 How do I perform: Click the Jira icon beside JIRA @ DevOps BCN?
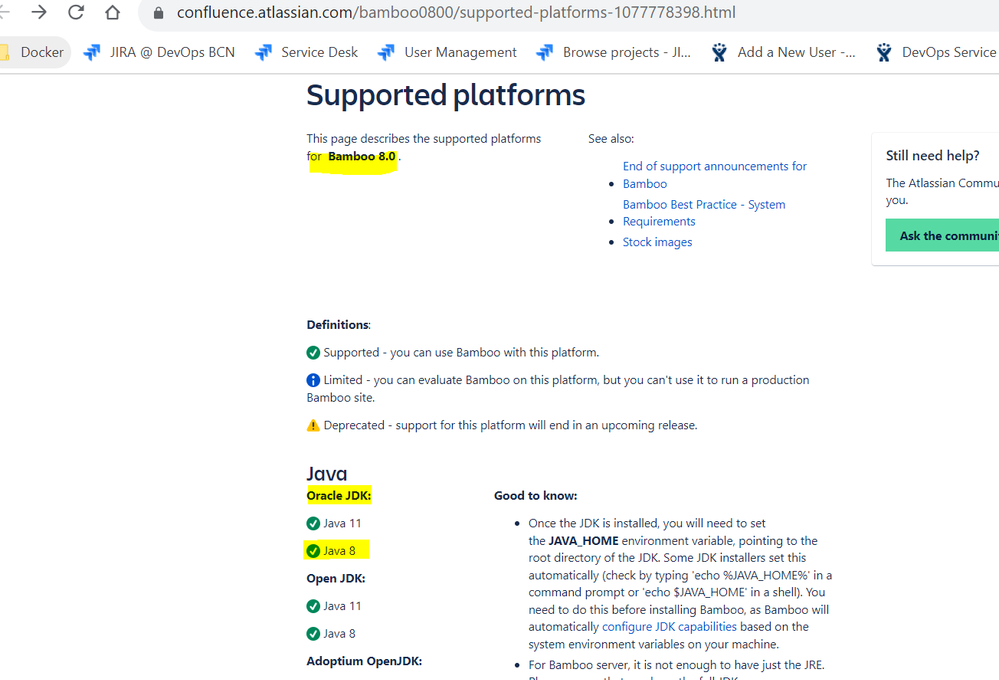92,52
